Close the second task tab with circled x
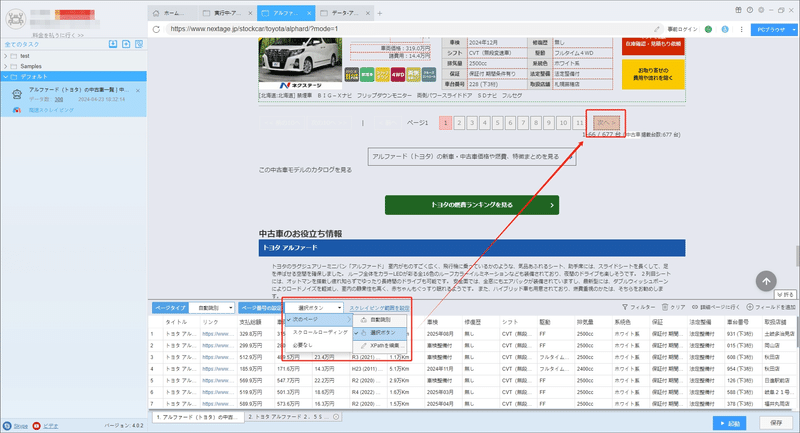The height and width of the screenshot is (433, 800). [x=336, y=417]
